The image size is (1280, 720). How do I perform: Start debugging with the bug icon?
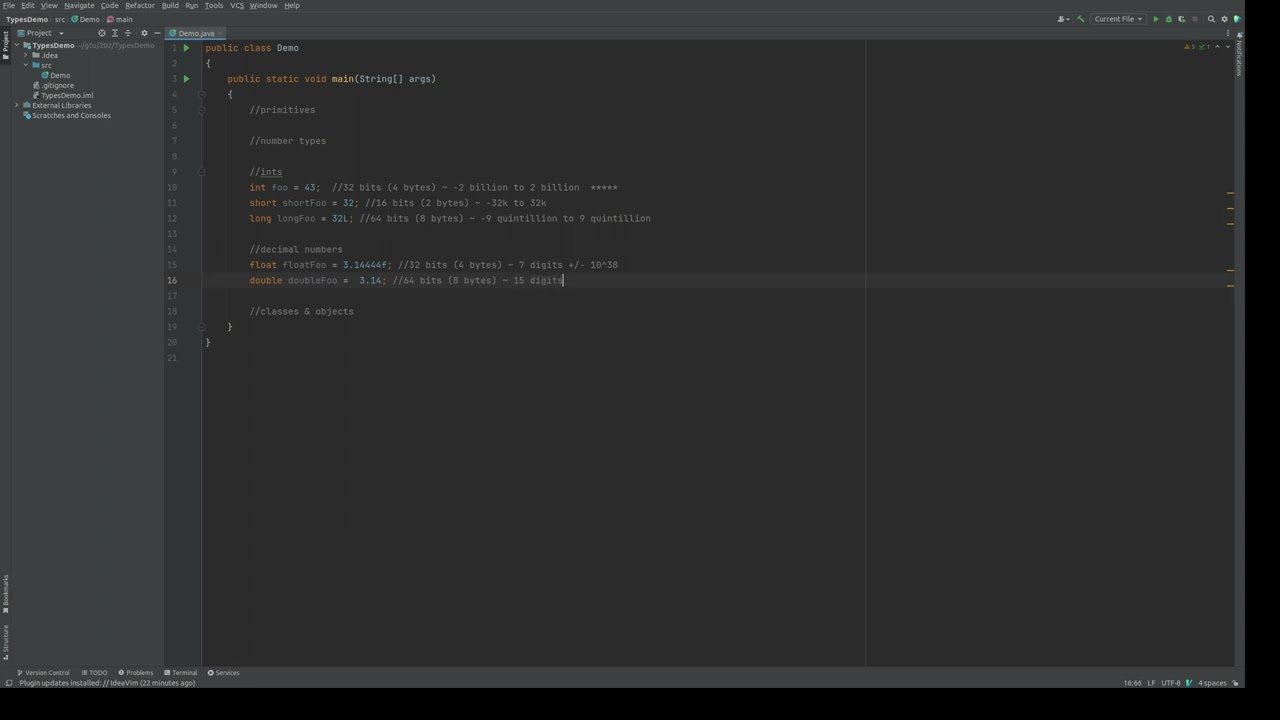1169,19
